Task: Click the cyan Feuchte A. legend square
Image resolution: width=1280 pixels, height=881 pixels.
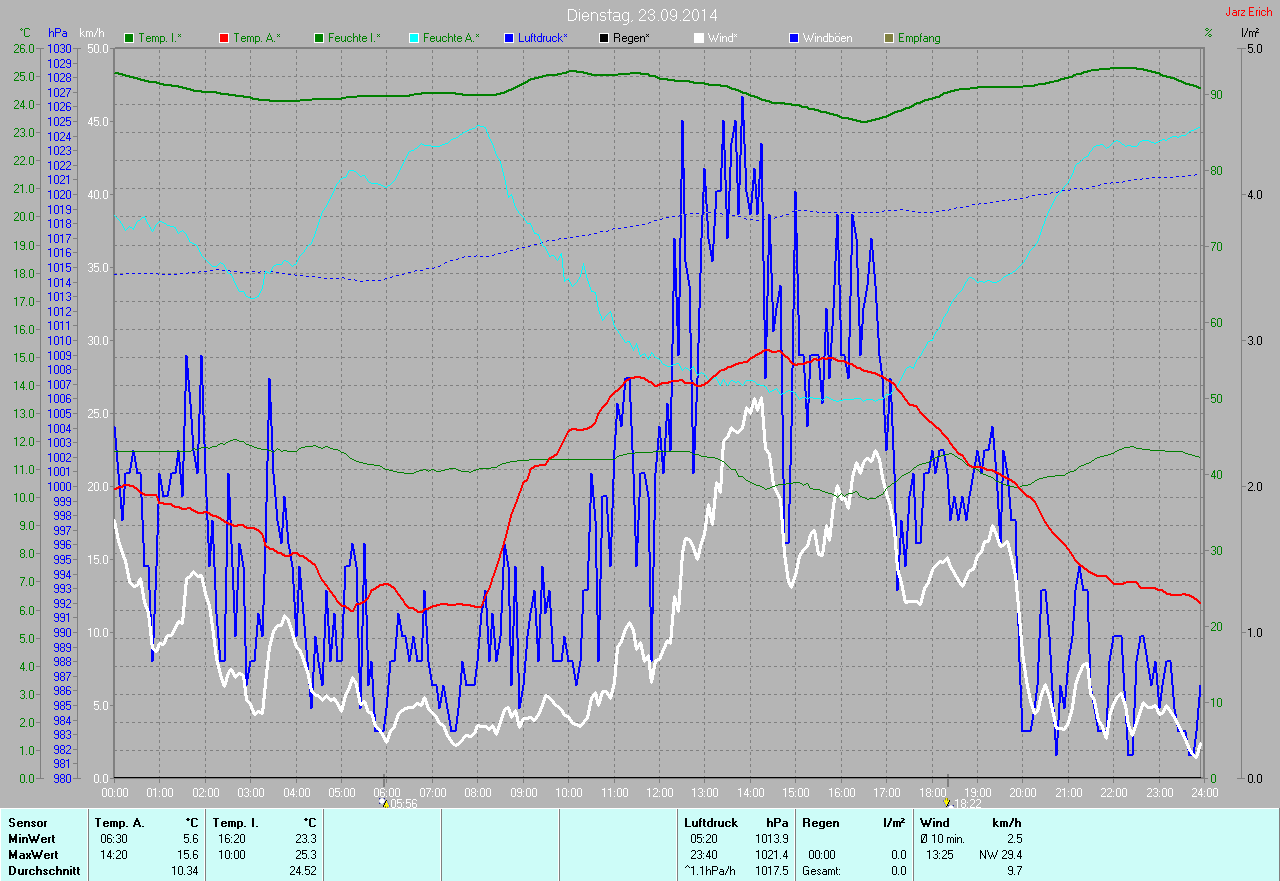Action: click(413, 38)
